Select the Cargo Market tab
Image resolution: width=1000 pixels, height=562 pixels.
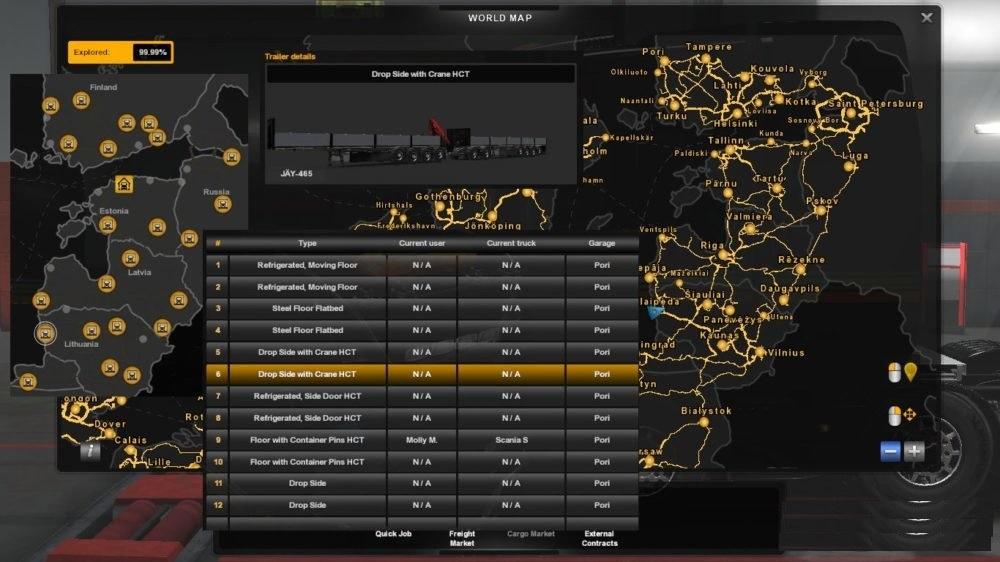click(530, 534)
